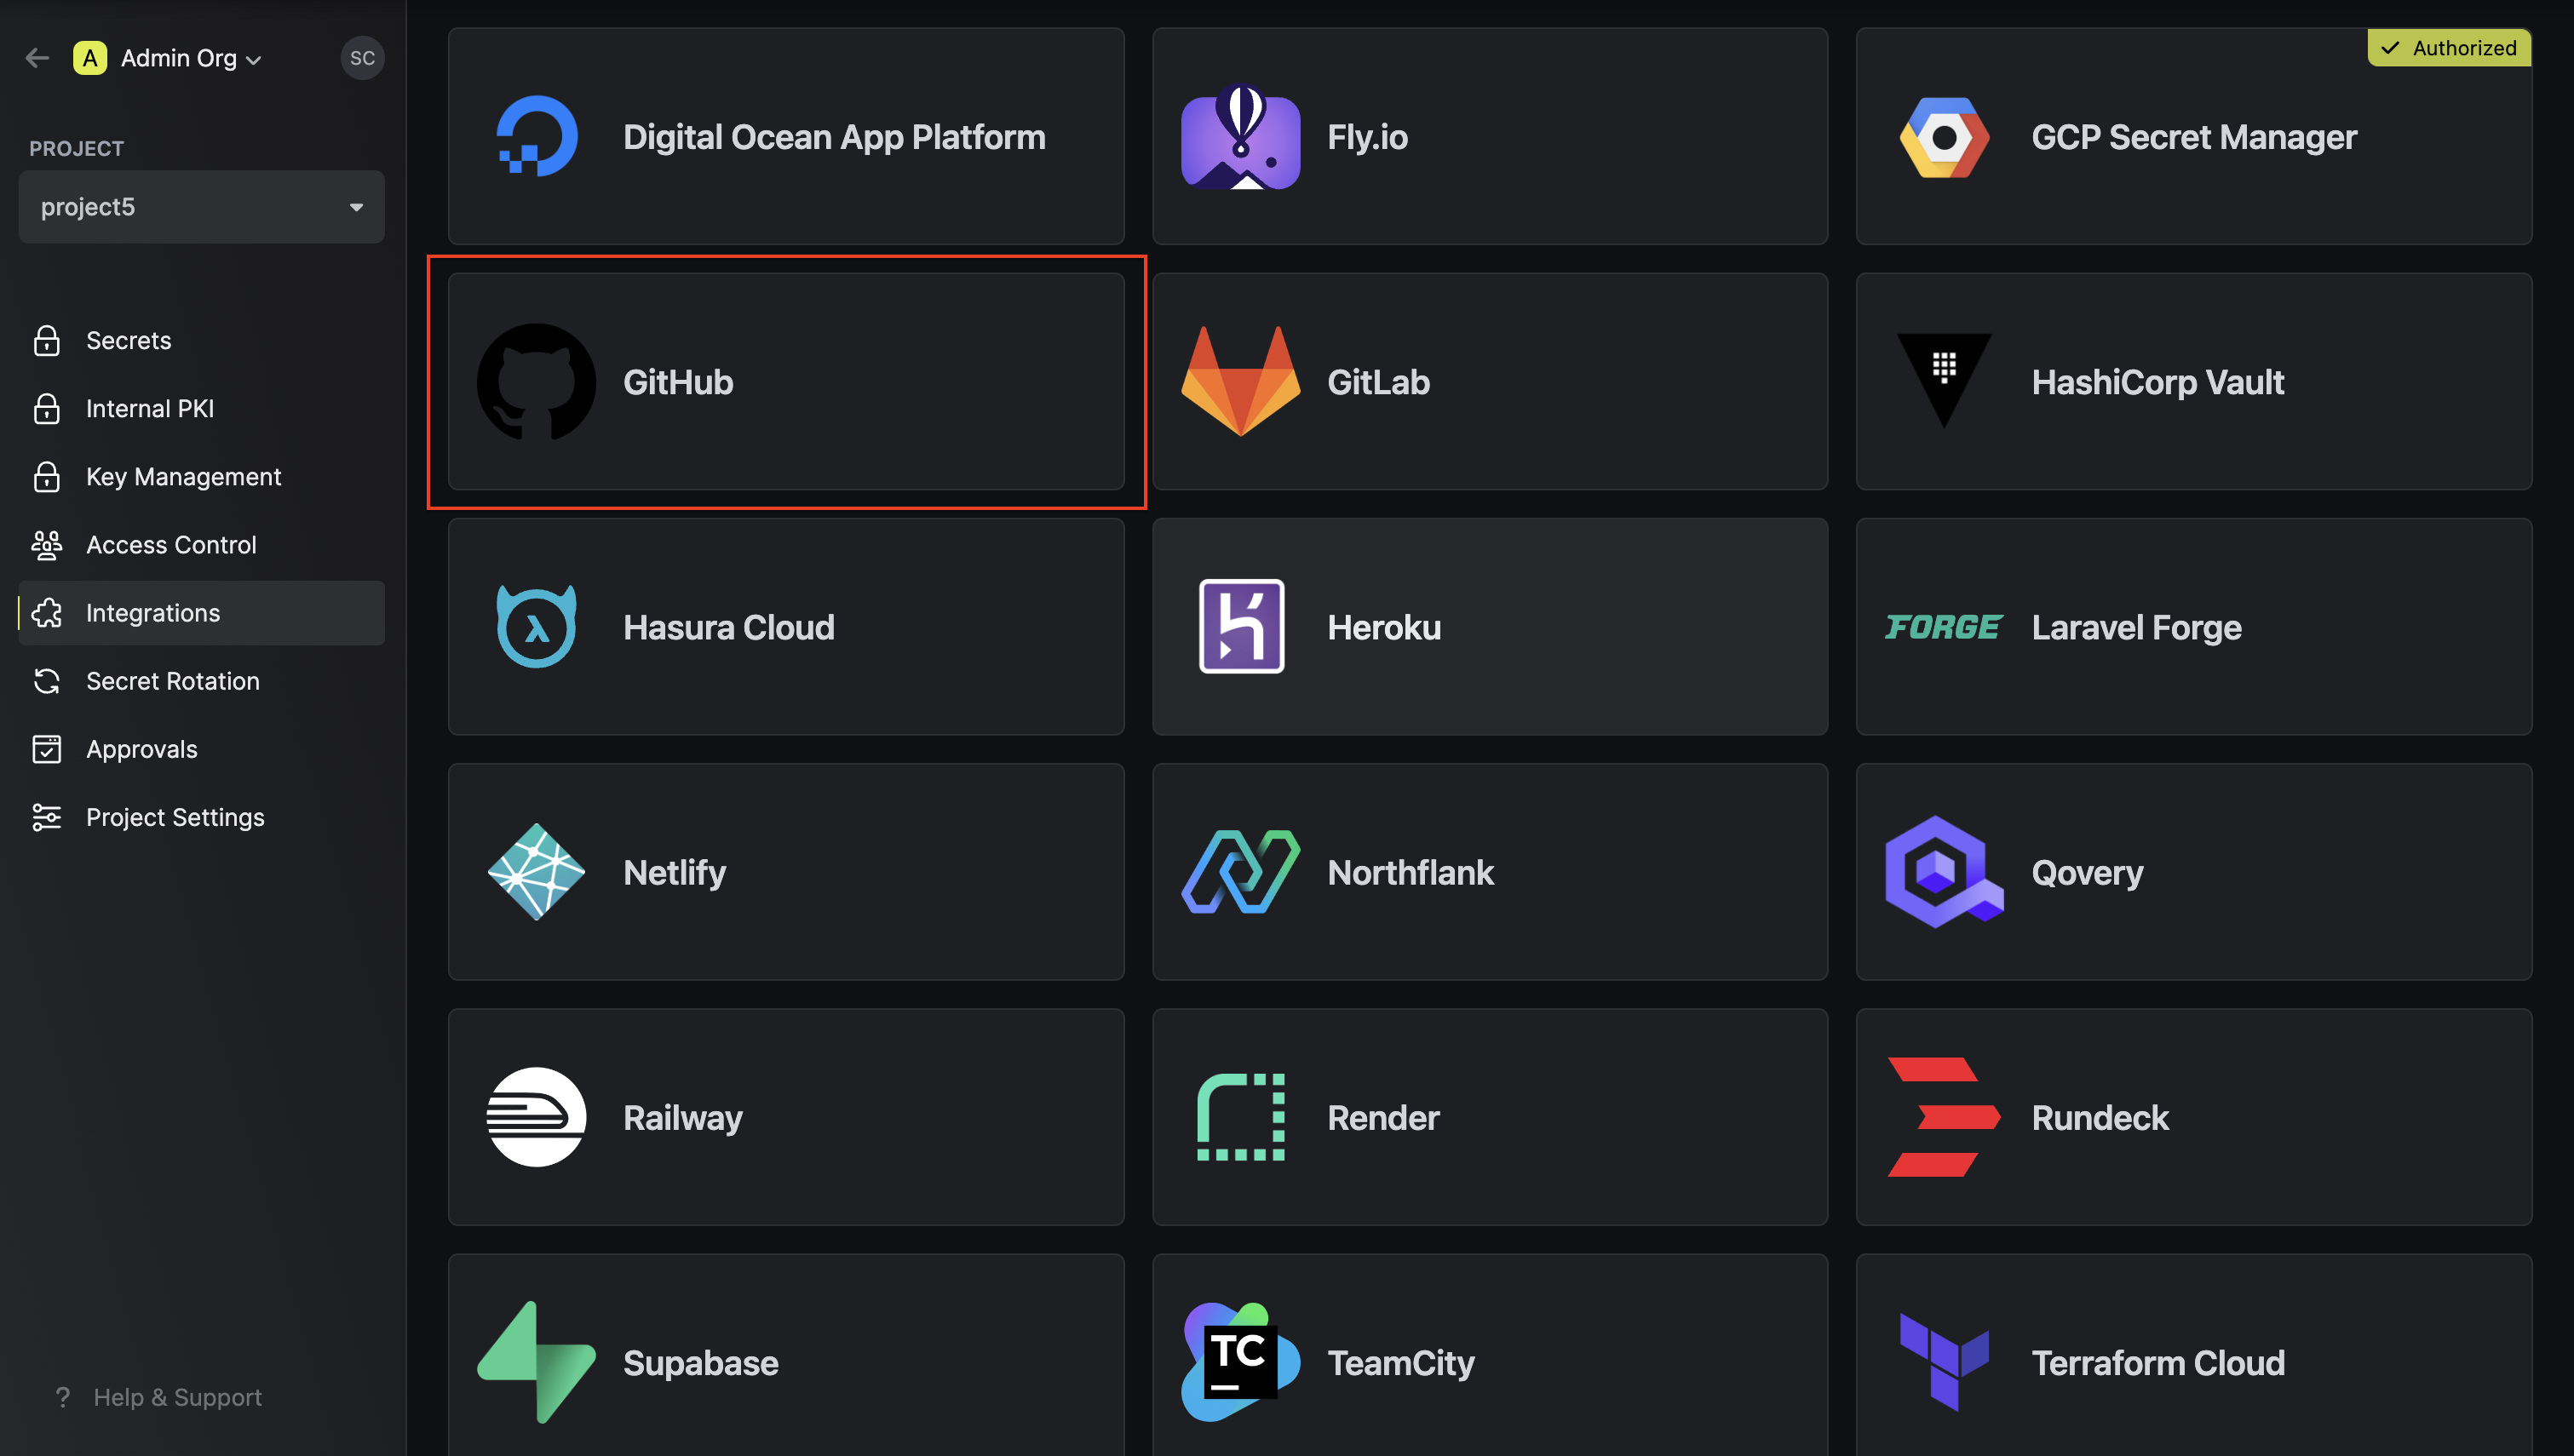Viewport: 2574px width, 1456px height.
Task: Click the Qovery hexagon logo
Action: click(x=1944, y=872)
